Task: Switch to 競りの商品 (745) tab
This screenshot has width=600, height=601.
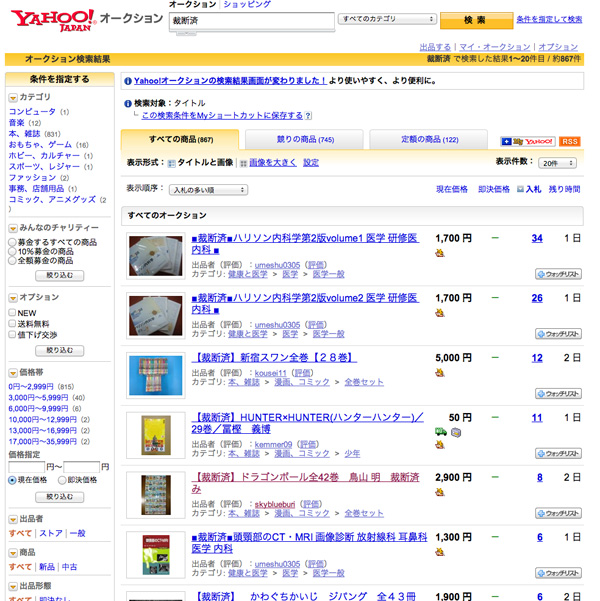Action: click(x=304, y=140)
